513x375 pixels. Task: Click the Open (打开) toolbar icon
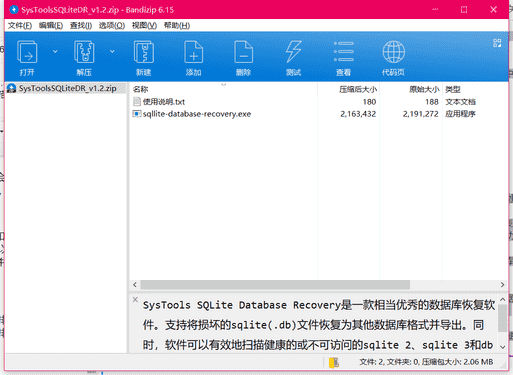pos(27,52)
